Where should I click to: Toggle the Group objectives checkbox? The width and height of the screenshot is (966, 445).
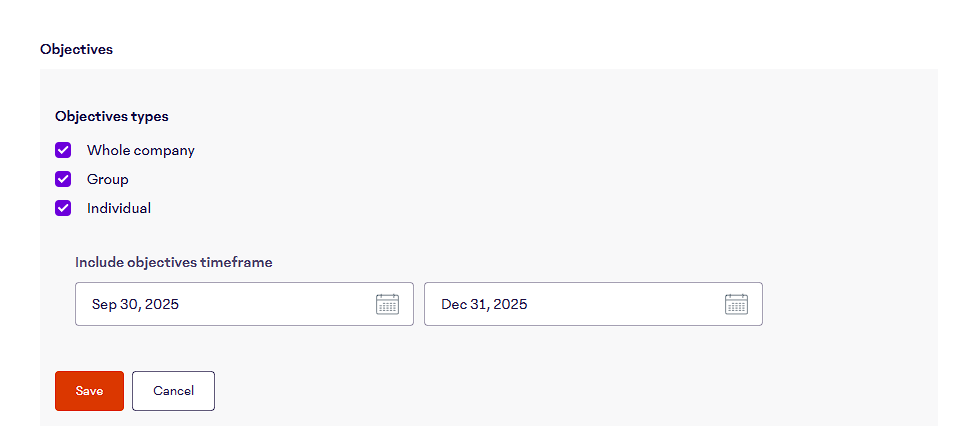[63, 179]
